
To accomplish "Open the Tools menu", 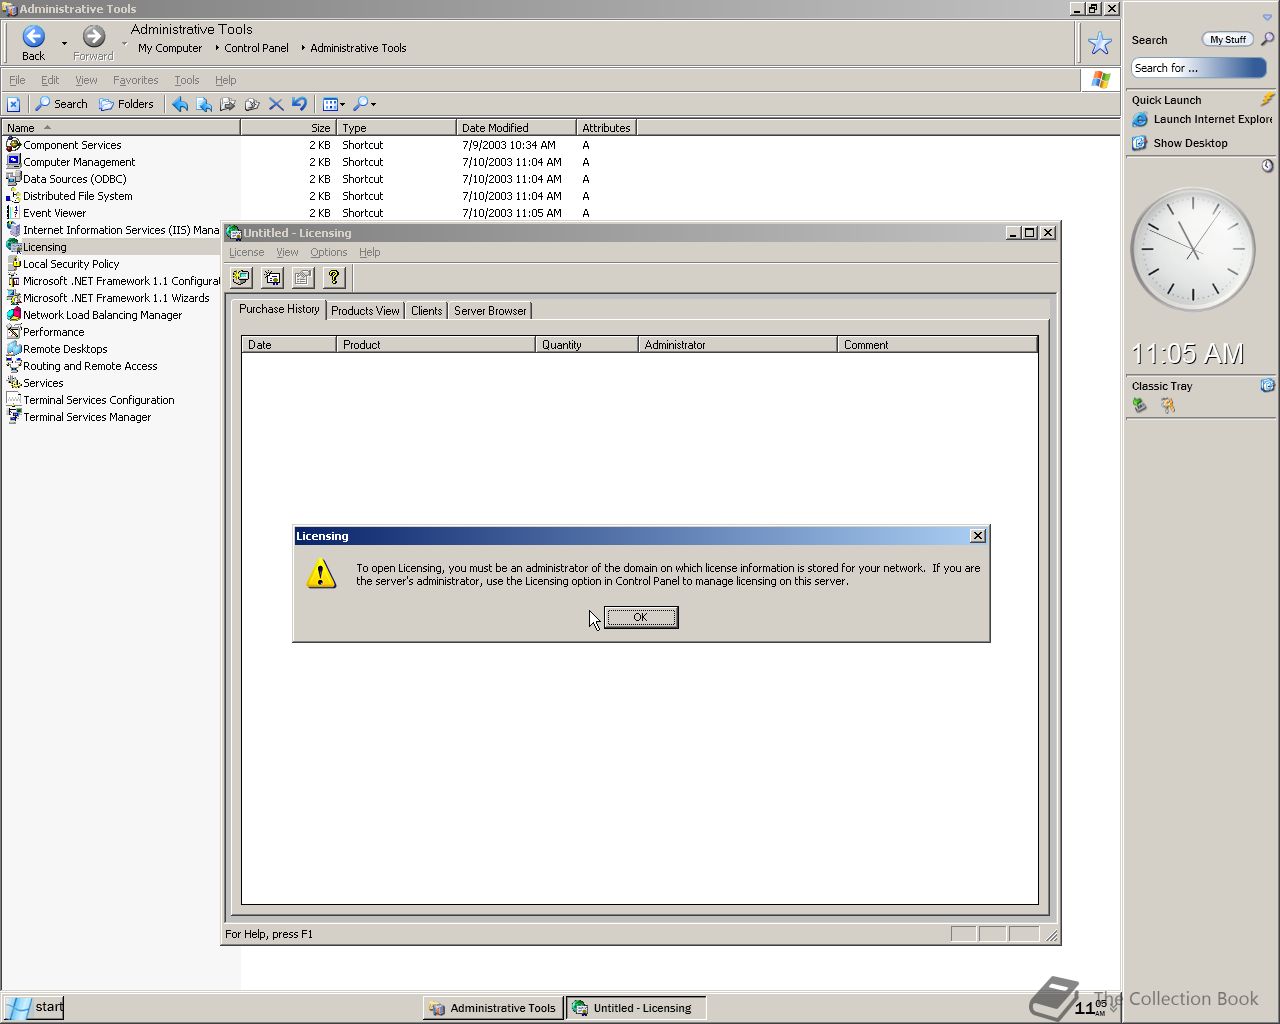I will coord(187,80).
